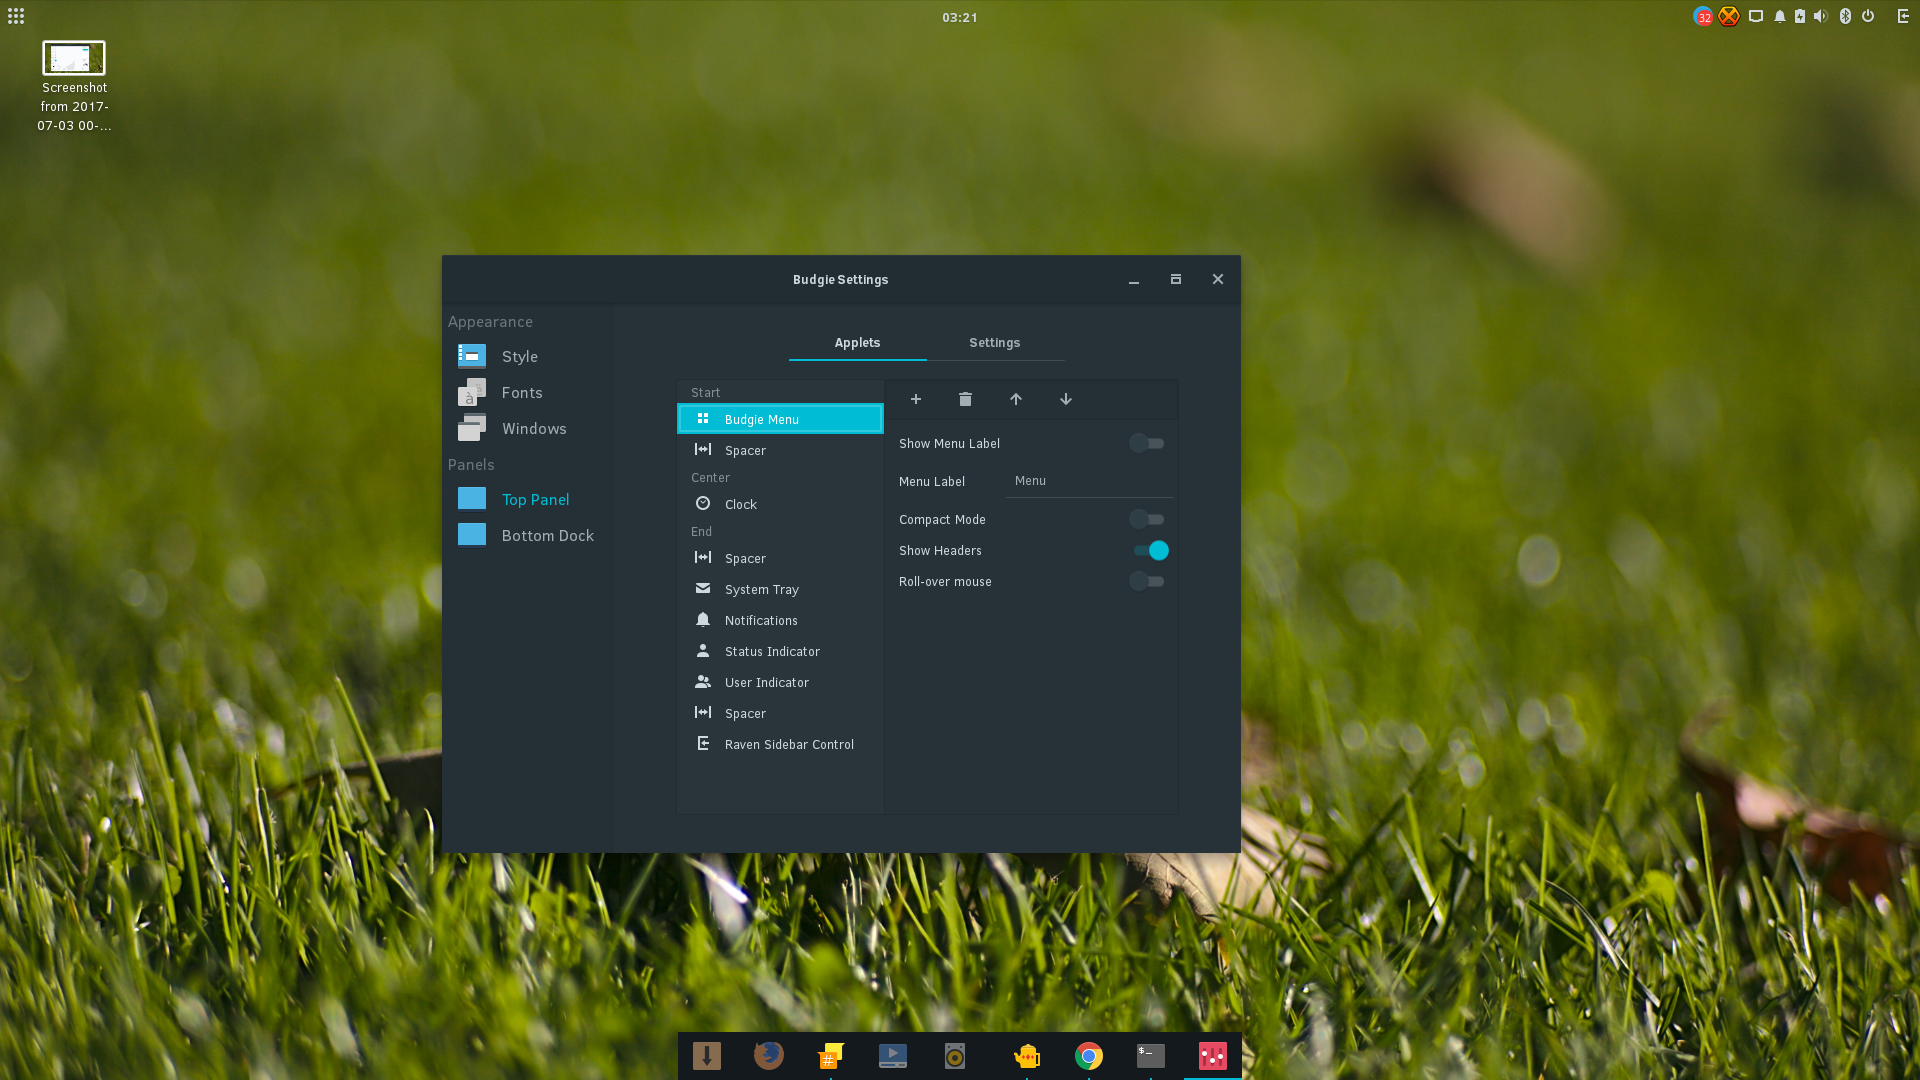Click the Budgie Settings dock icon
This screenshot has width=1920, height=1080.
pos(1213,1056)
